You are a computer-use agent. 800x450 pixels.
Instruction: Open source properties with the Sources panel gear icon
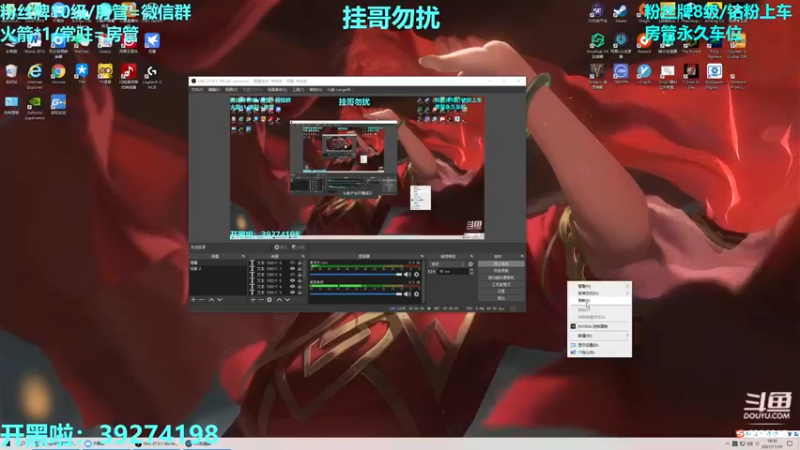[269, 300]
